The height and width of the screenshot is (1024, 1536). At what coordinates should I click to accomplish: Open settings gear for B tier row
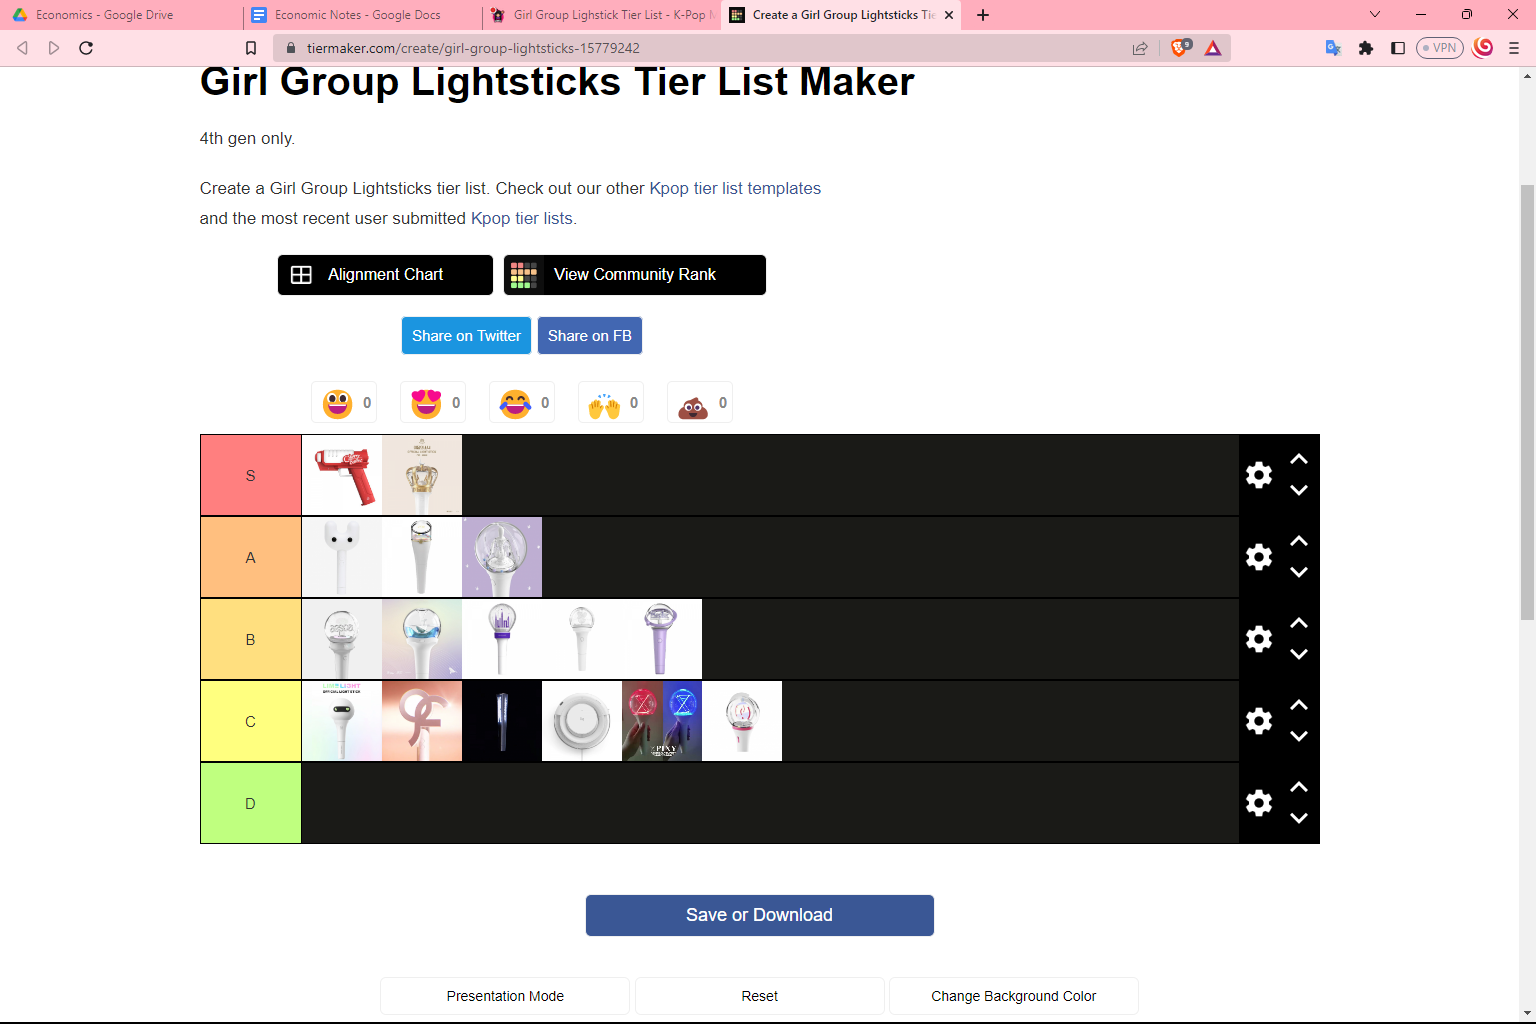[x=1259, y=639]
